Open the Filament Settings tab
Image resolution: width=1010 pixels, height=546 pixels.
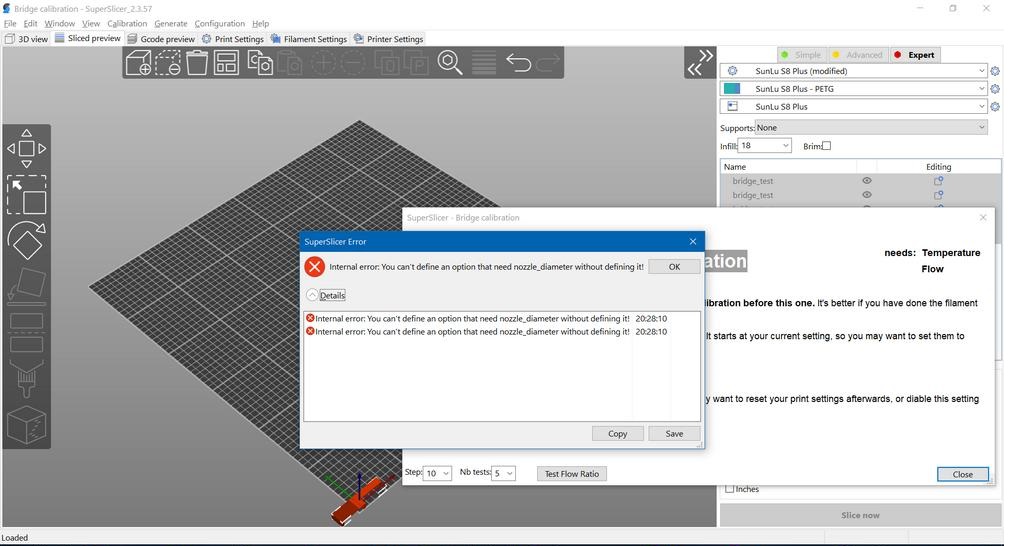309,39
